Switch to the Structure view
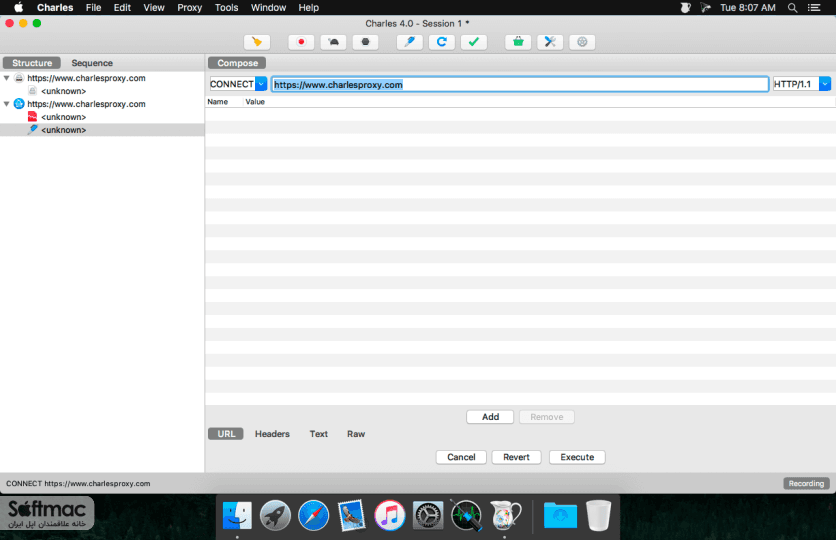 point(32,63)
